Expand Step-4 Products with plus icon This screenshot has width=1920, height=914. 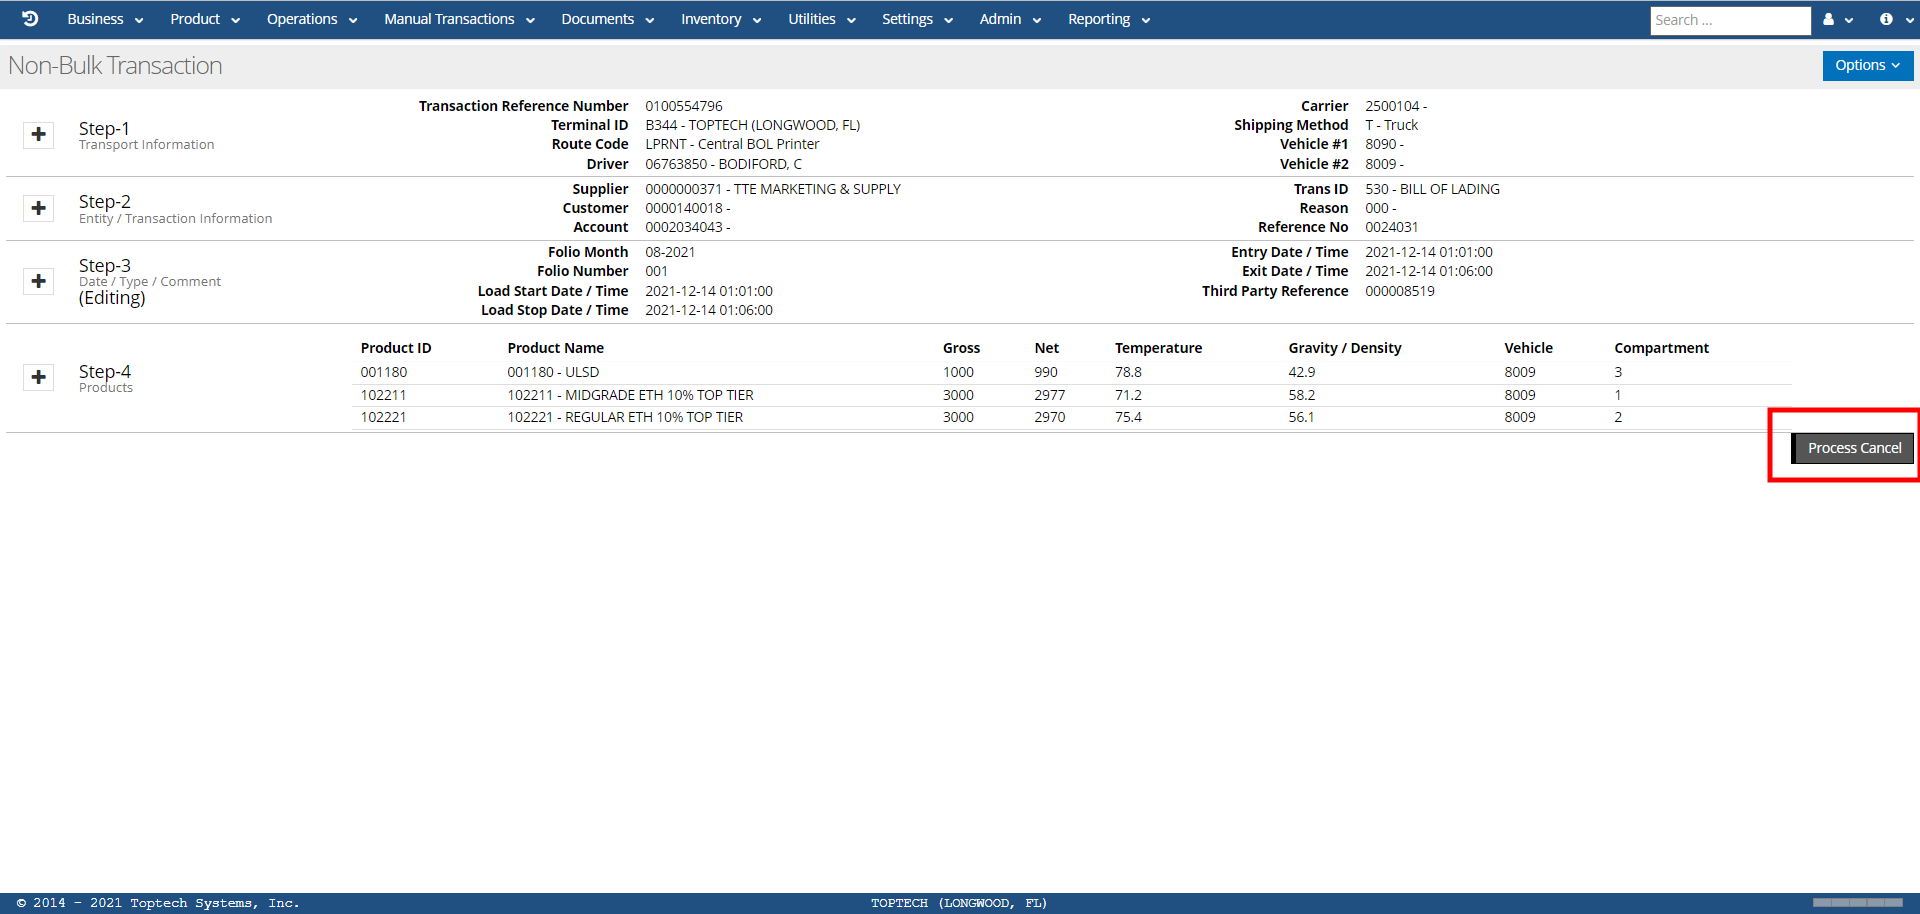[39, 377]
